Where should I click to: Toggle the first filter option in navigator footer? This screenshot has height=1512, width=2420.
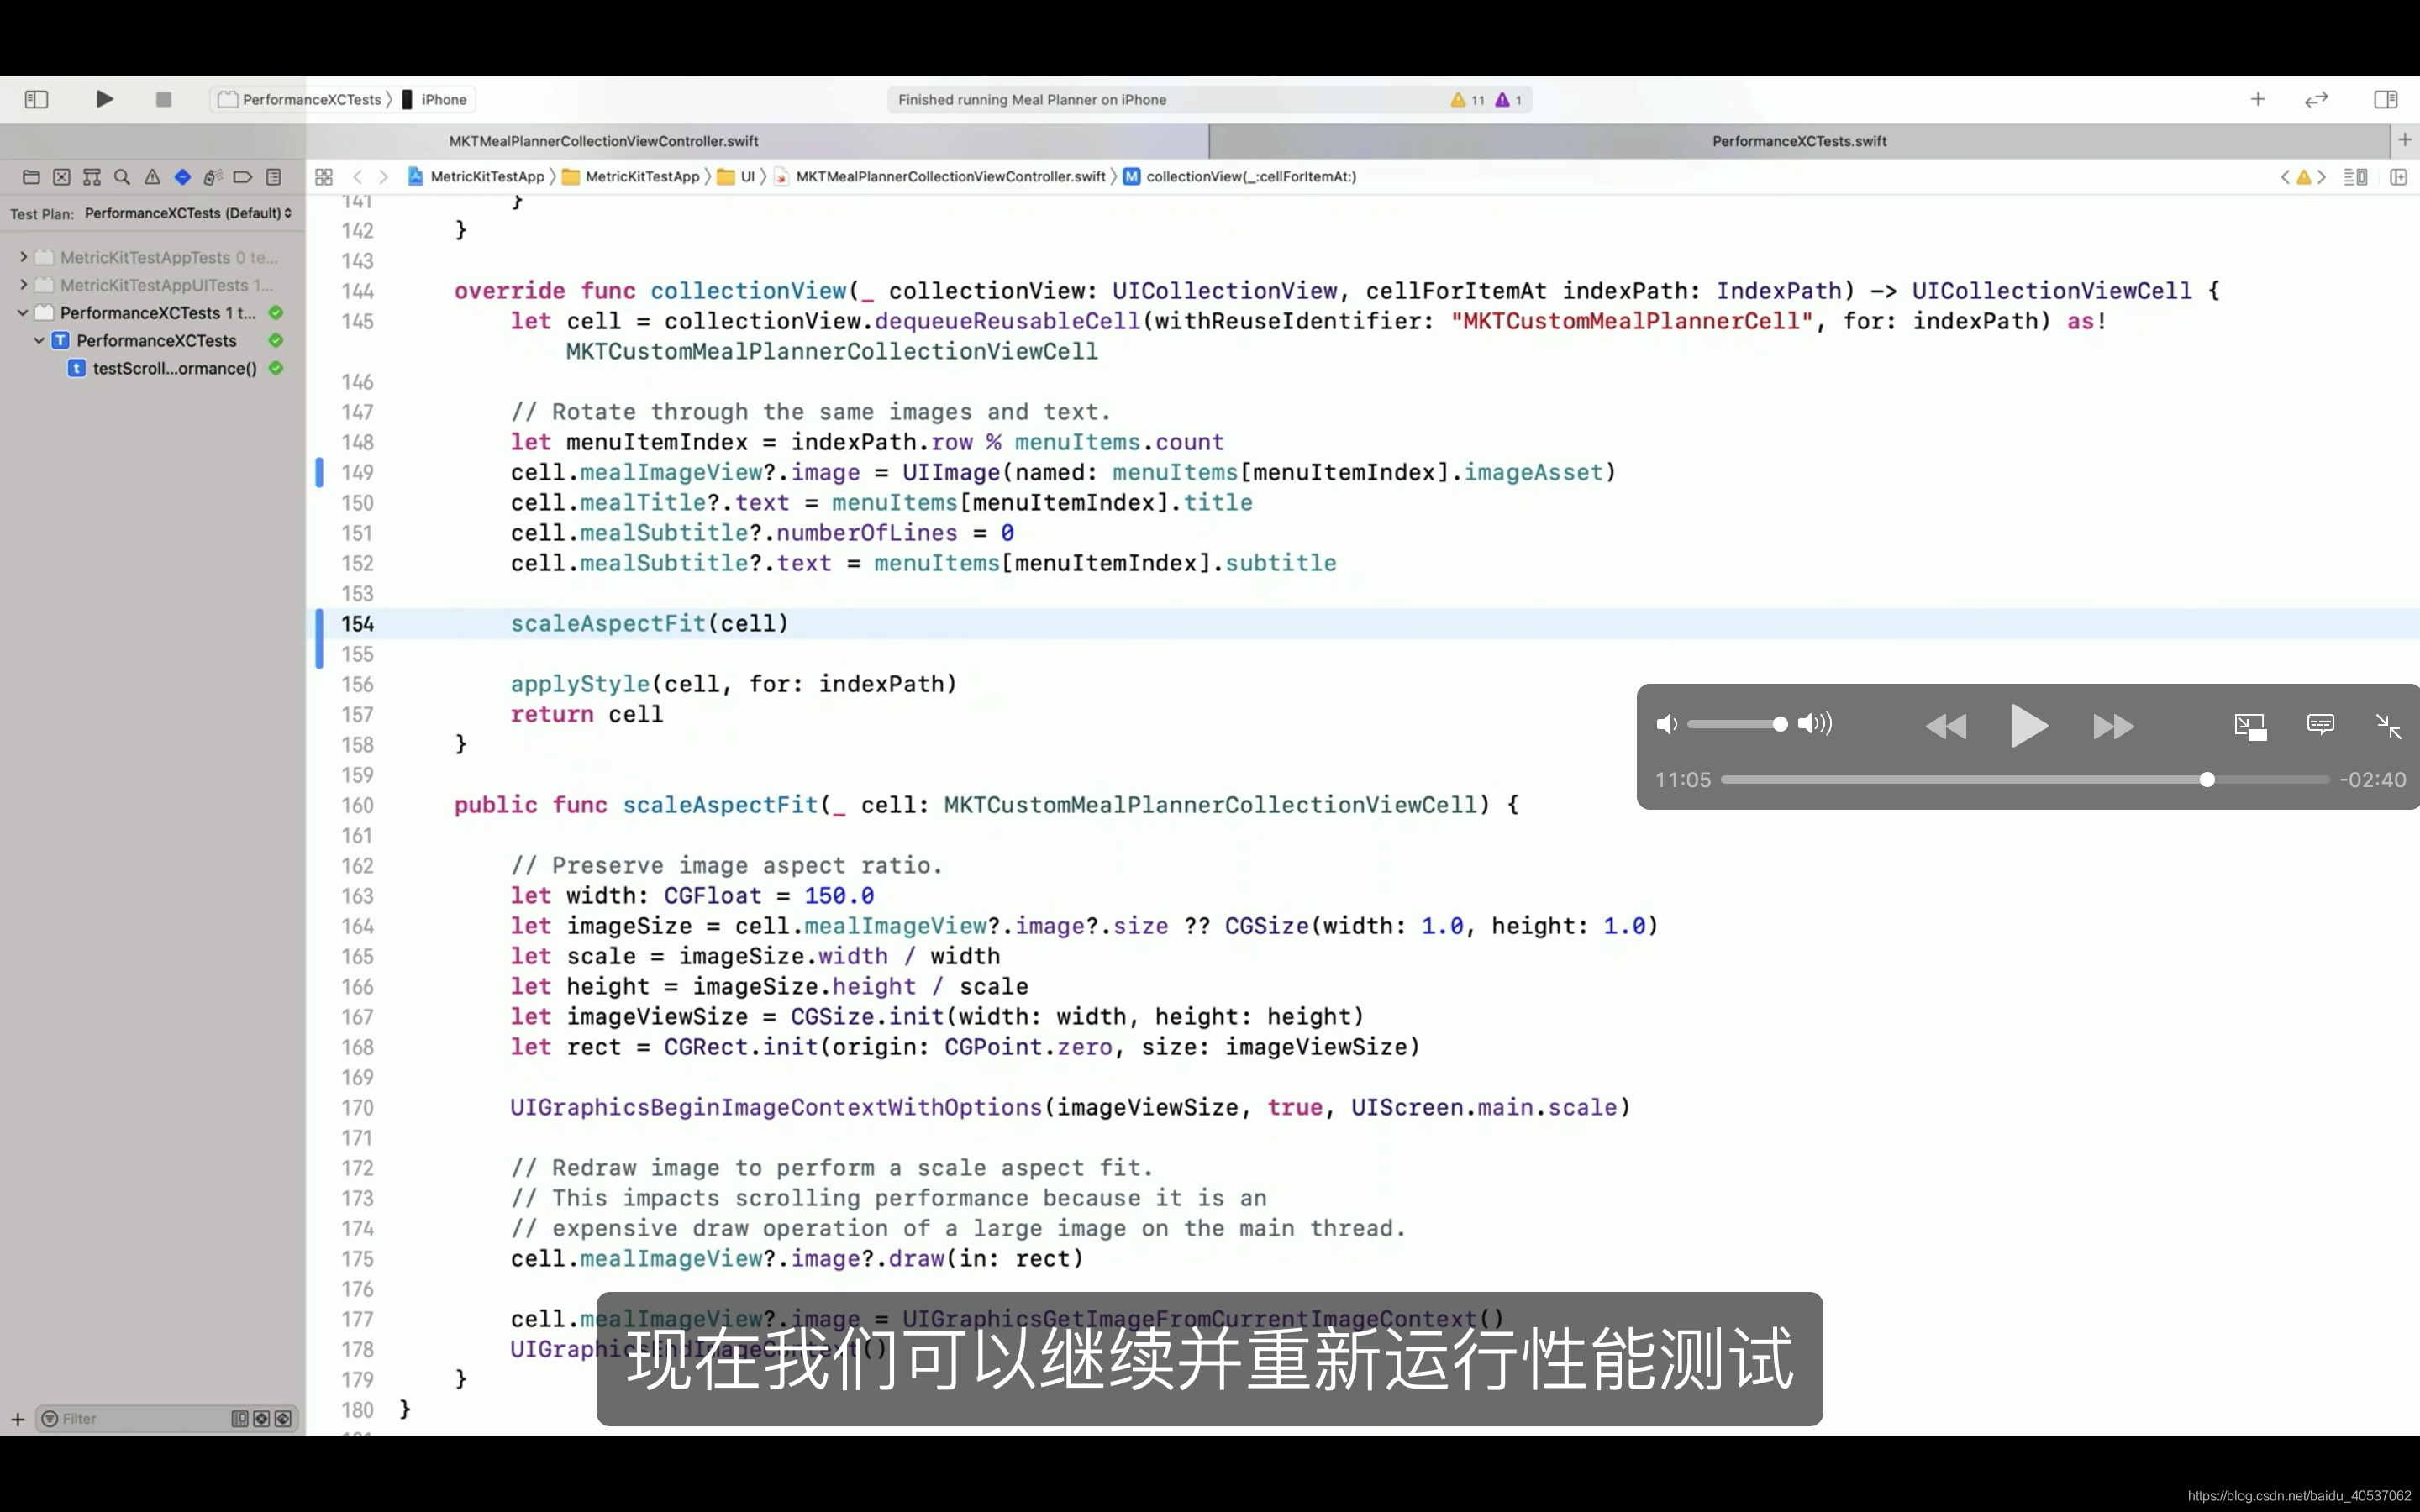[239, 1419]
